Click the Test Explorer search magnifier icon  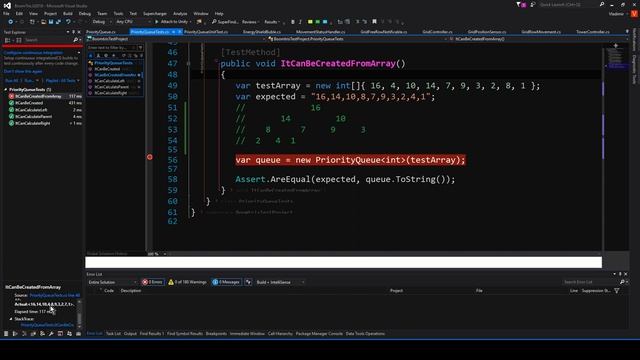76,40
